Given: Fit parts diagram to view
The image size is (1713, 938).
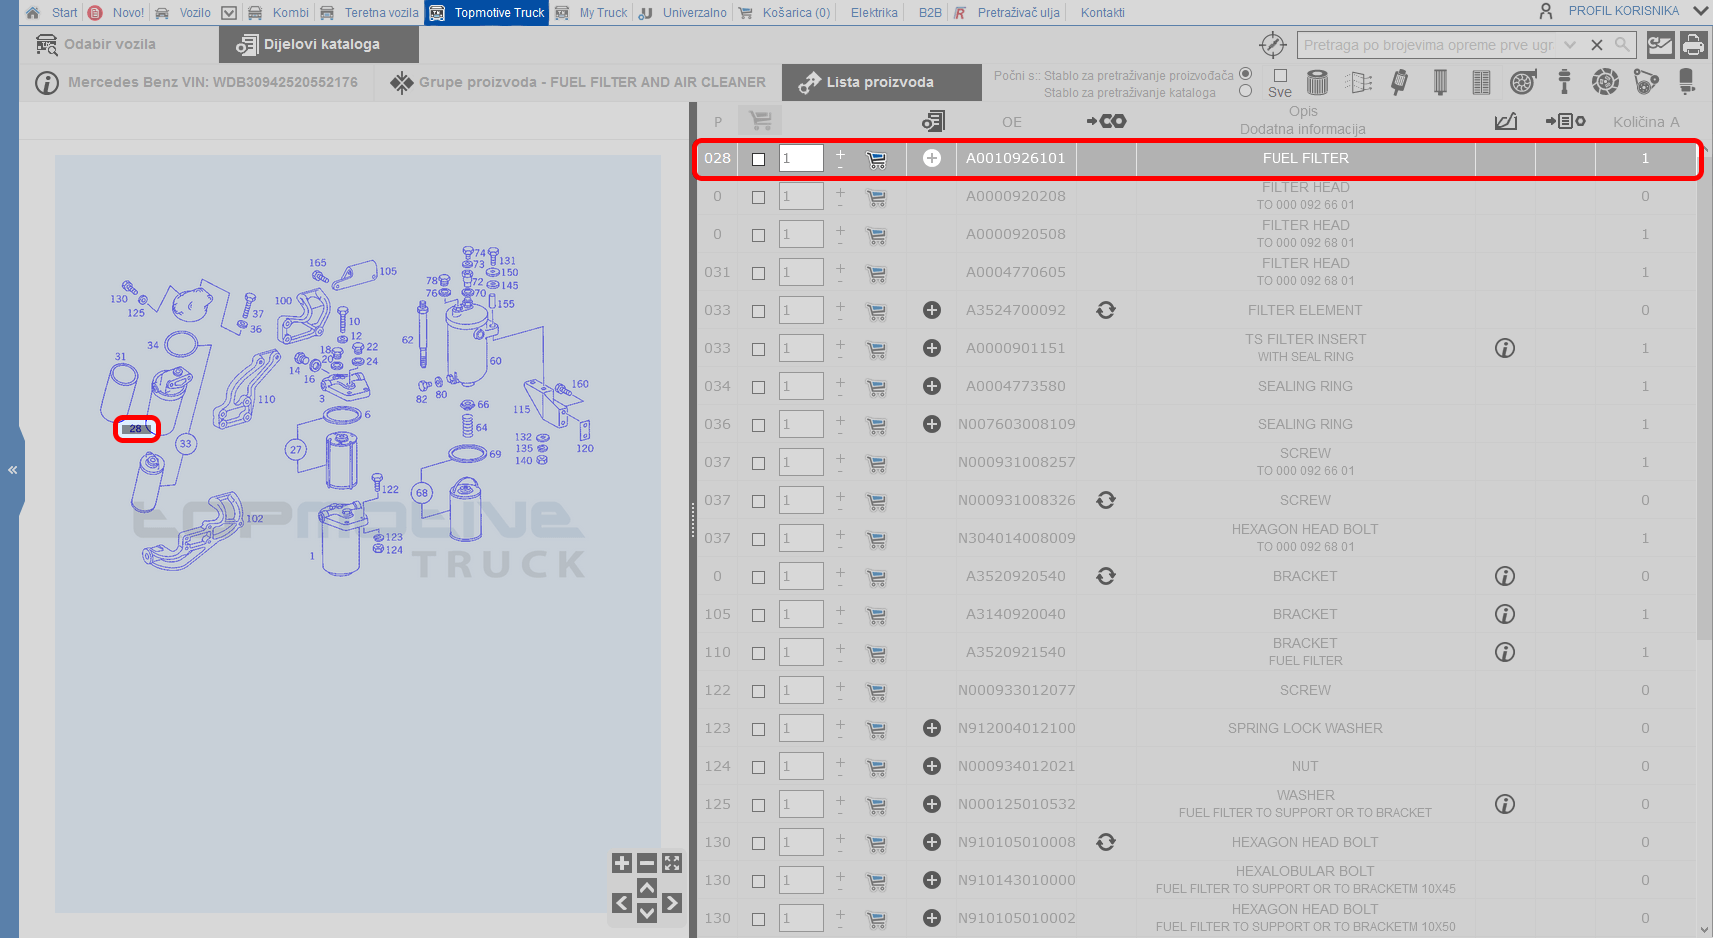Looking at the screenshot, I should [672, 863].
